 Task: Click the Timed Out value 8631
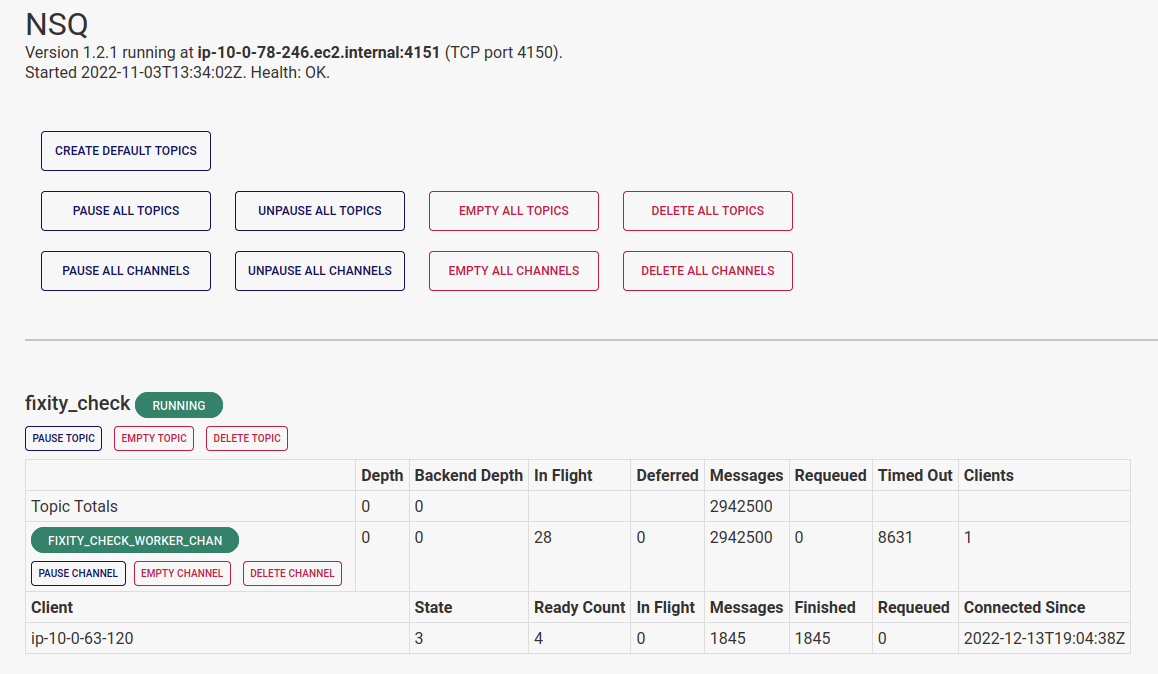(x=895, y=537)
